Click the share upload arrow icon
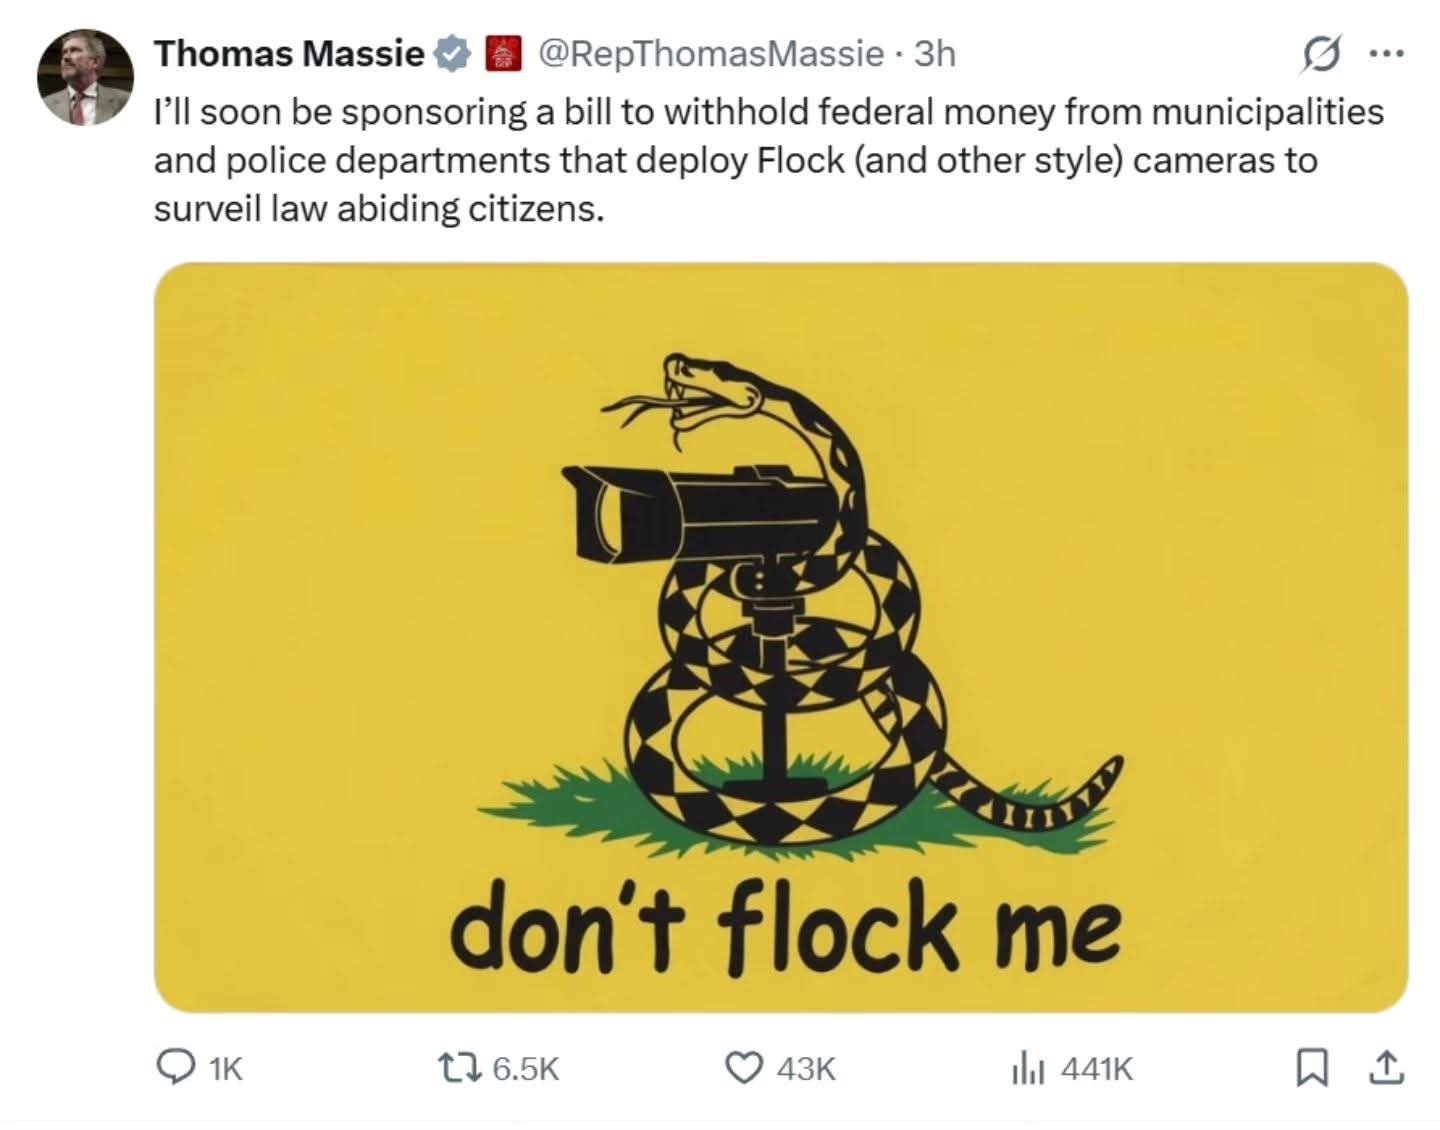 click(x=1386, y=1069)
